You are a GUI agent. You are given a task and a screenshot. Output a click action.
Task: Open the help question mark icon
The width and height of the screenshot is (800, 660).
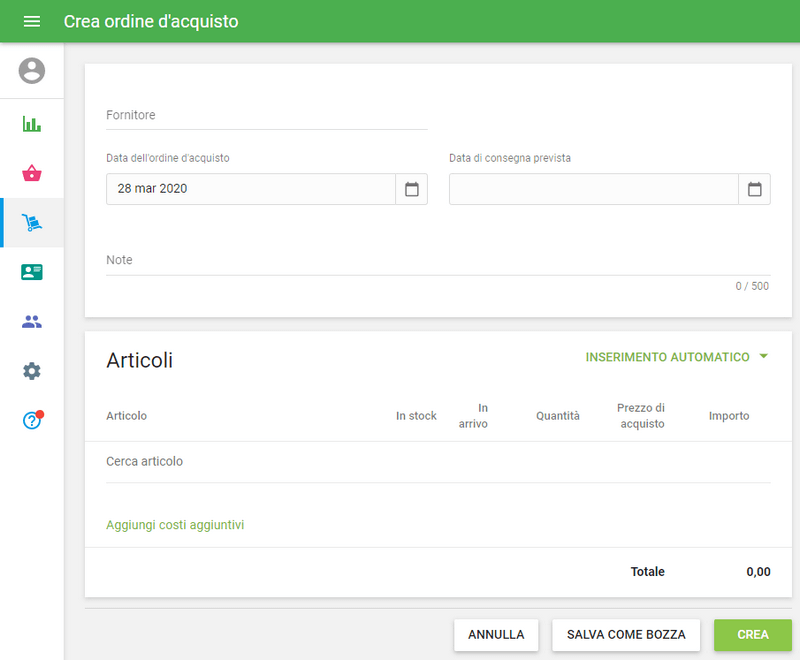click(32, 420)
